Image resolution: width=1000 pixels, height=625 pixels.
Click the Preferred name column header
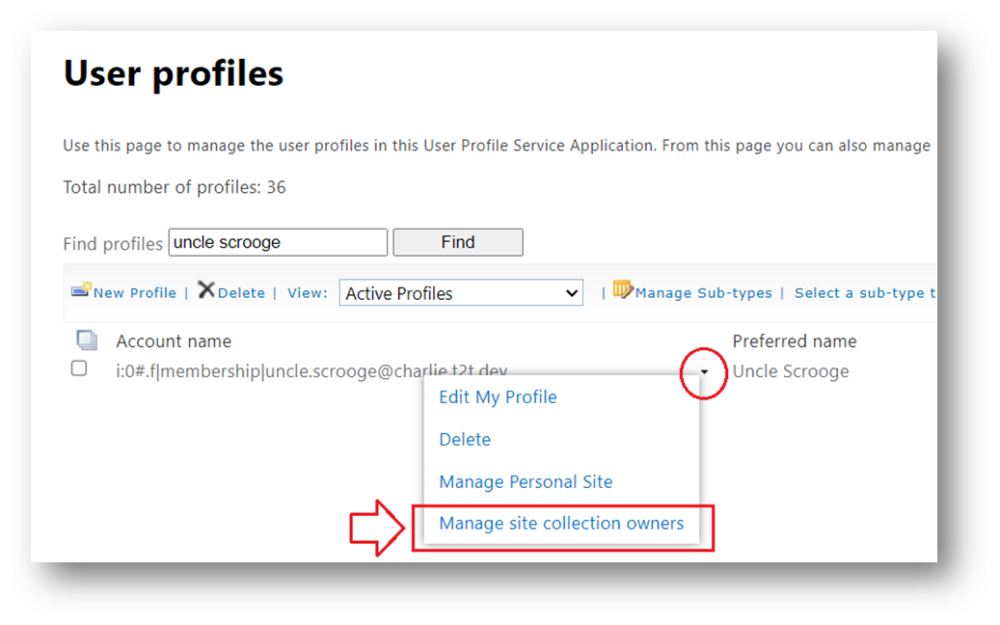[x=794, y=341]
